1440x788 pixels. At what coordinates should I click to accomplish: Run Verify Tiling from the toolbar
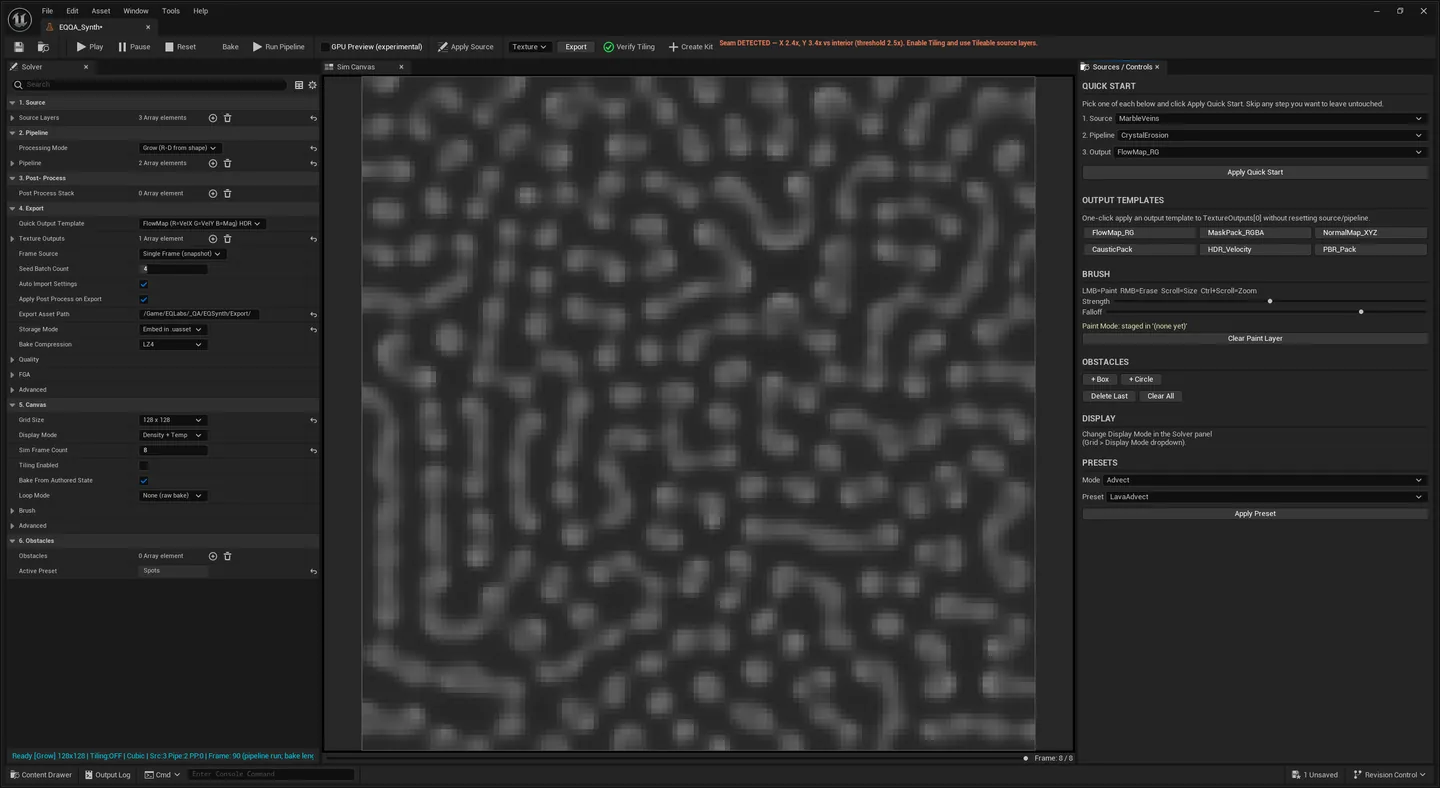[x=628, y=47]
